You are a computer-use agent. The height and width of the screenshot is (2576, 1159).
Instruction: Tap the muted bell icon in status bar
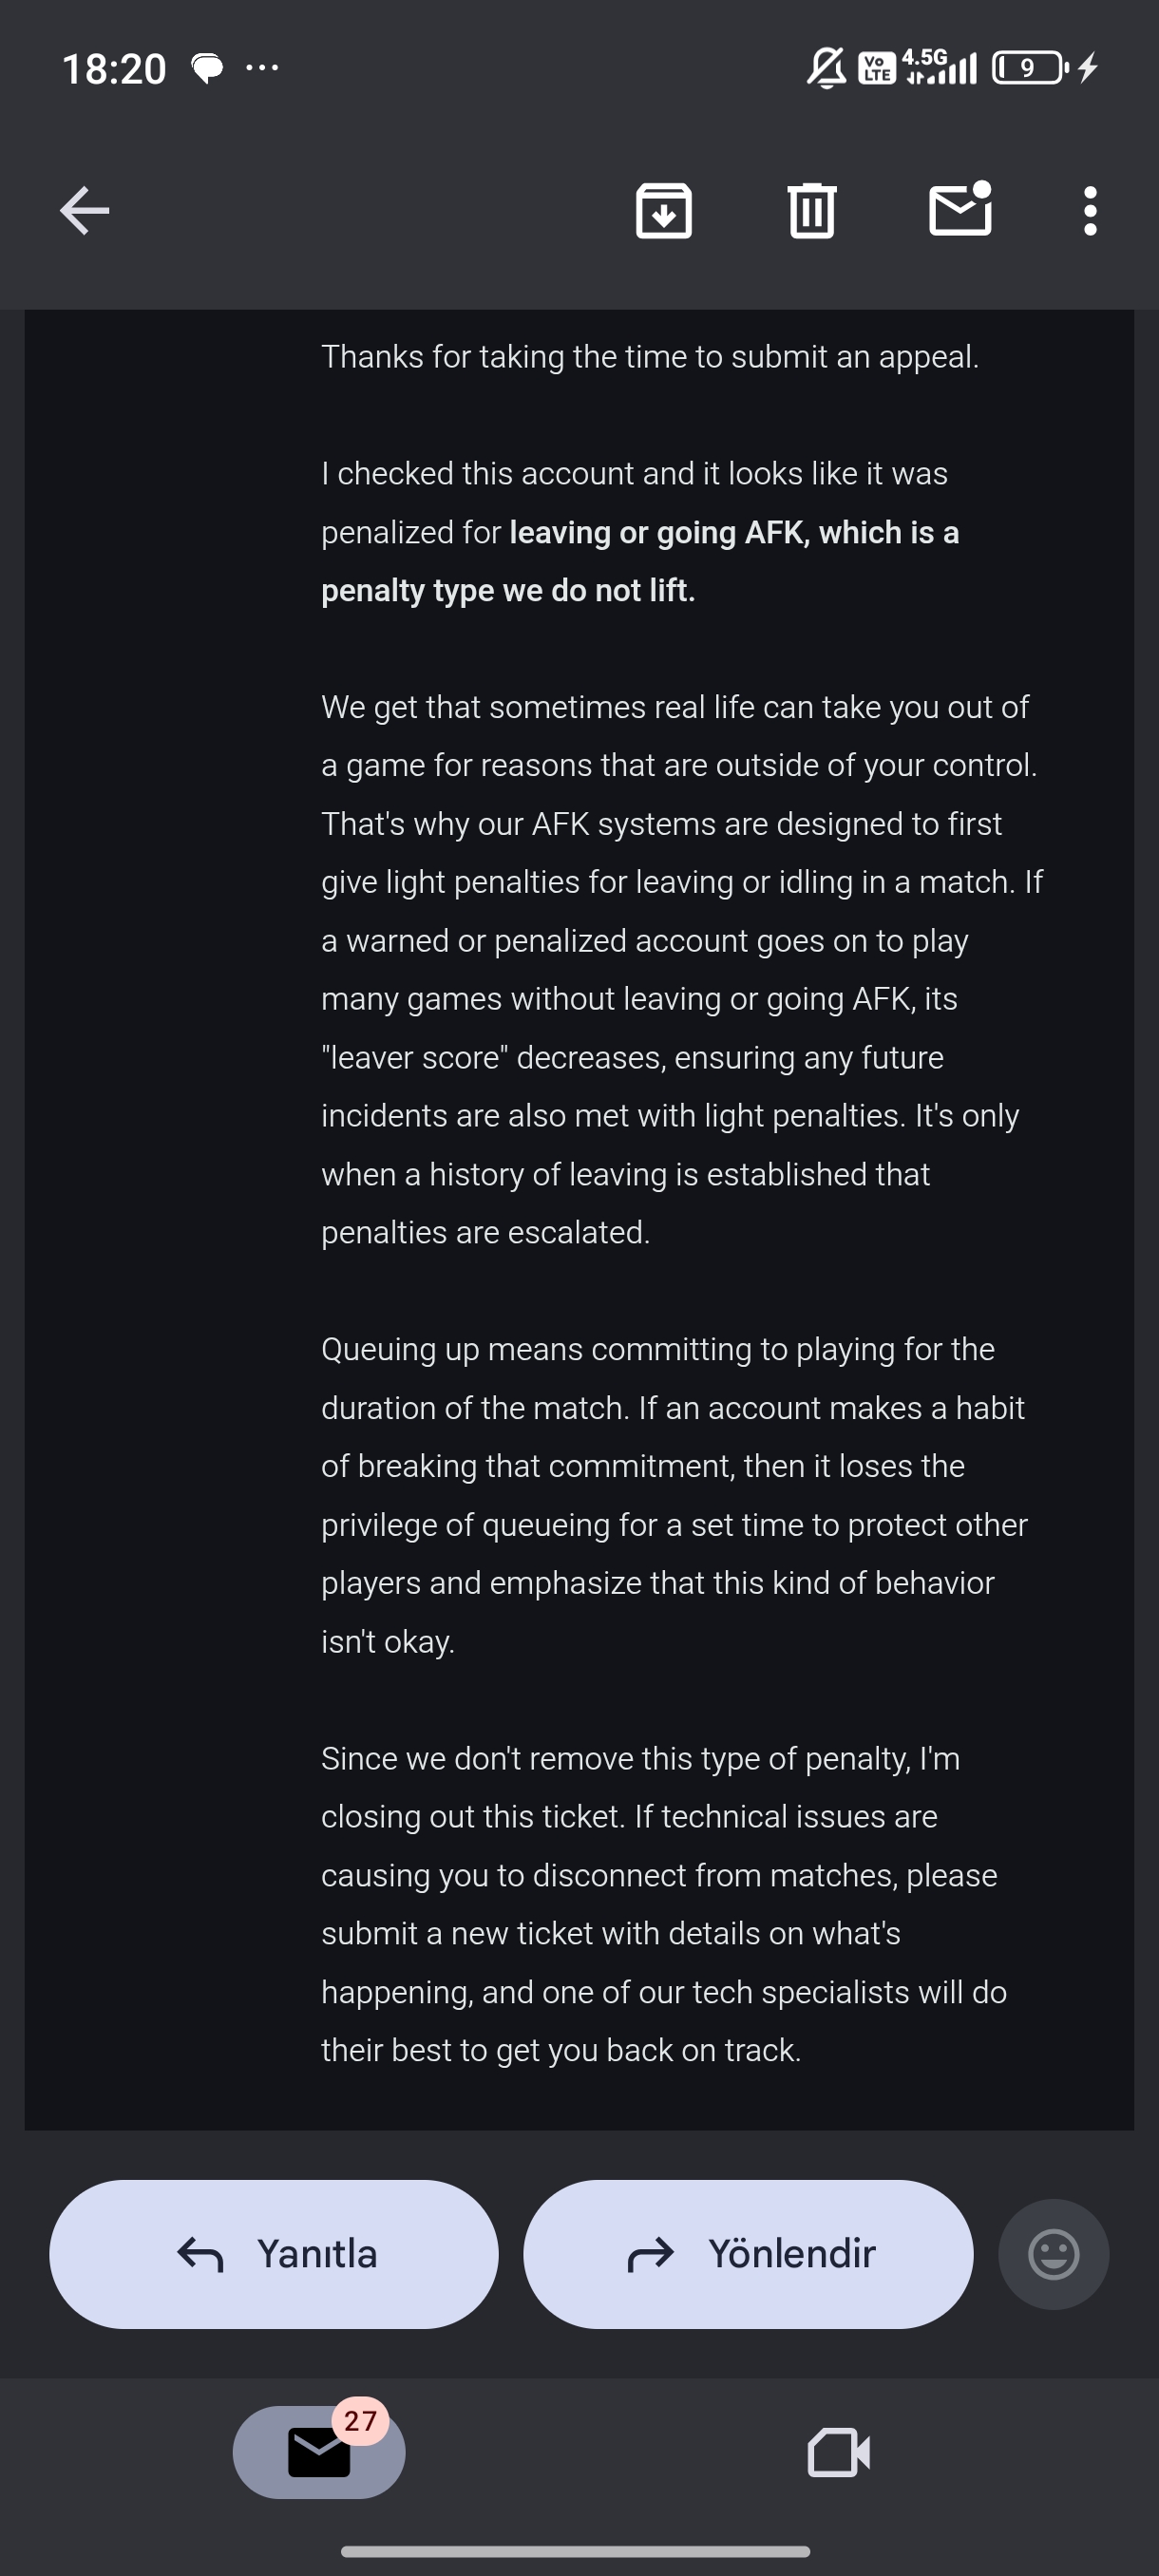click(826, 68)
